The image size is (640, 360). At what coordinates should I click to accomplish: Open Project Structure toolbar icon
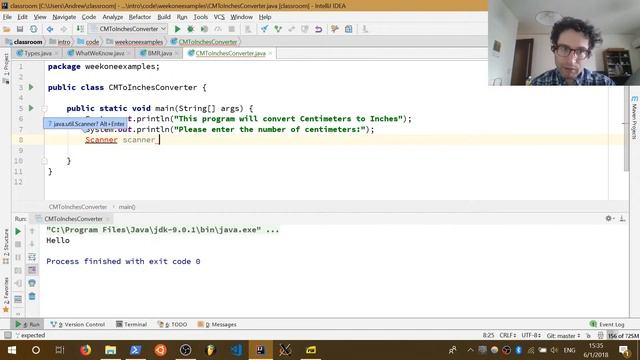pos(349,29)
